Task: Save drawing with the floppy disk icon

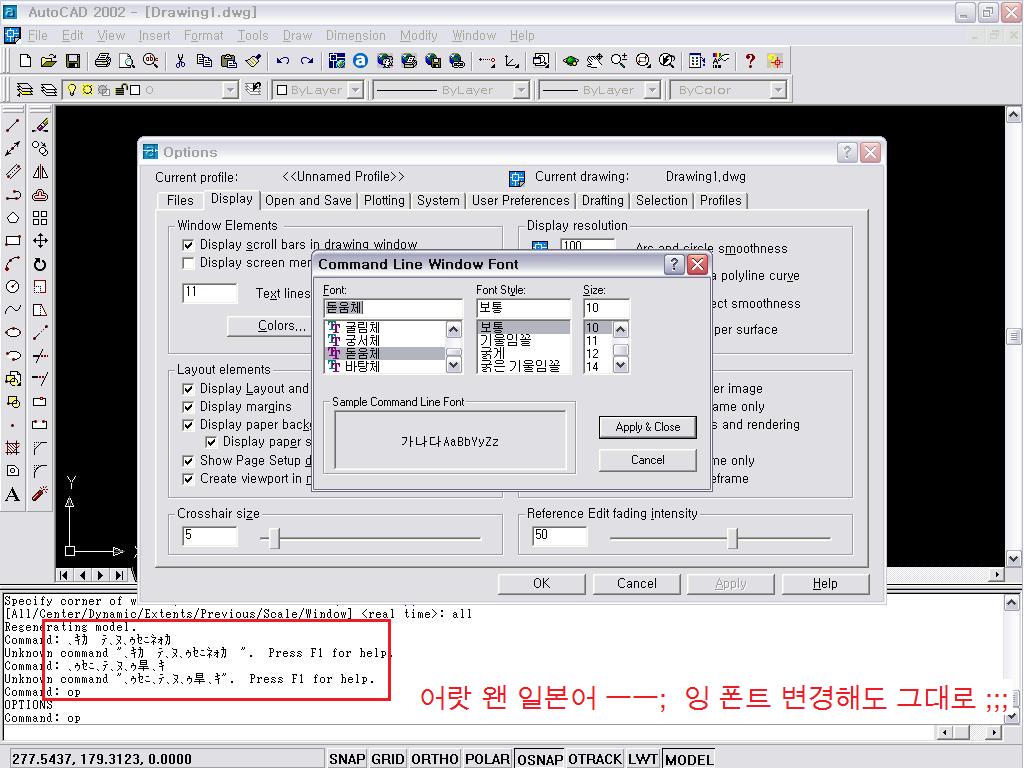Action: 72,61
